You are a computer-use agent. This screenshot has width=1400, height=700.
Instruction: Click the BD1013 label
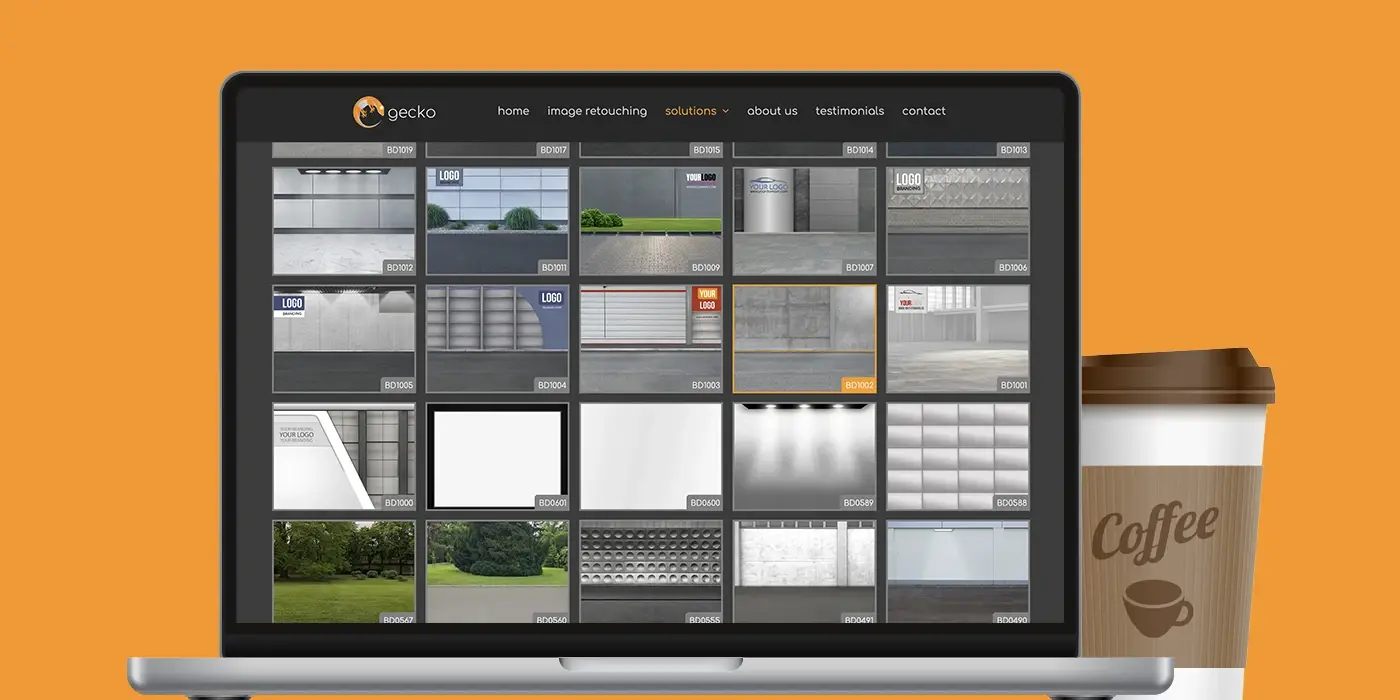tap(1013, 150)
